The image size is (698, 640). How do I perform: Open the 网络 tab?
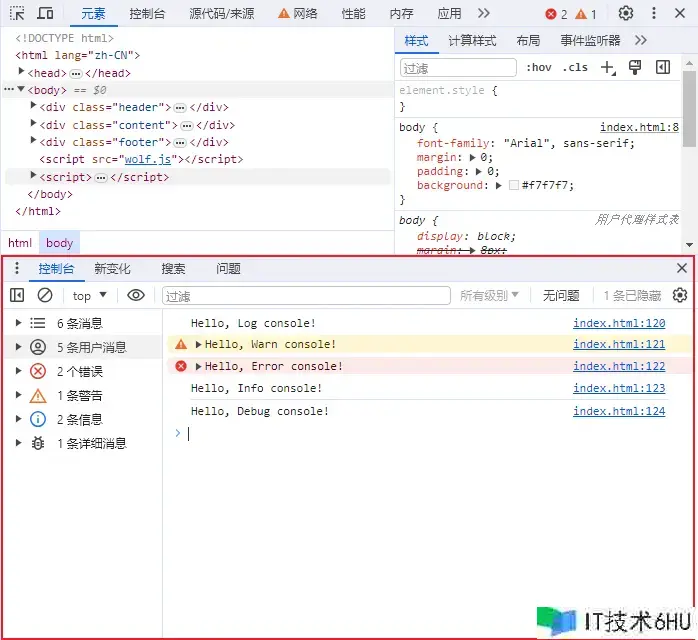297,14
